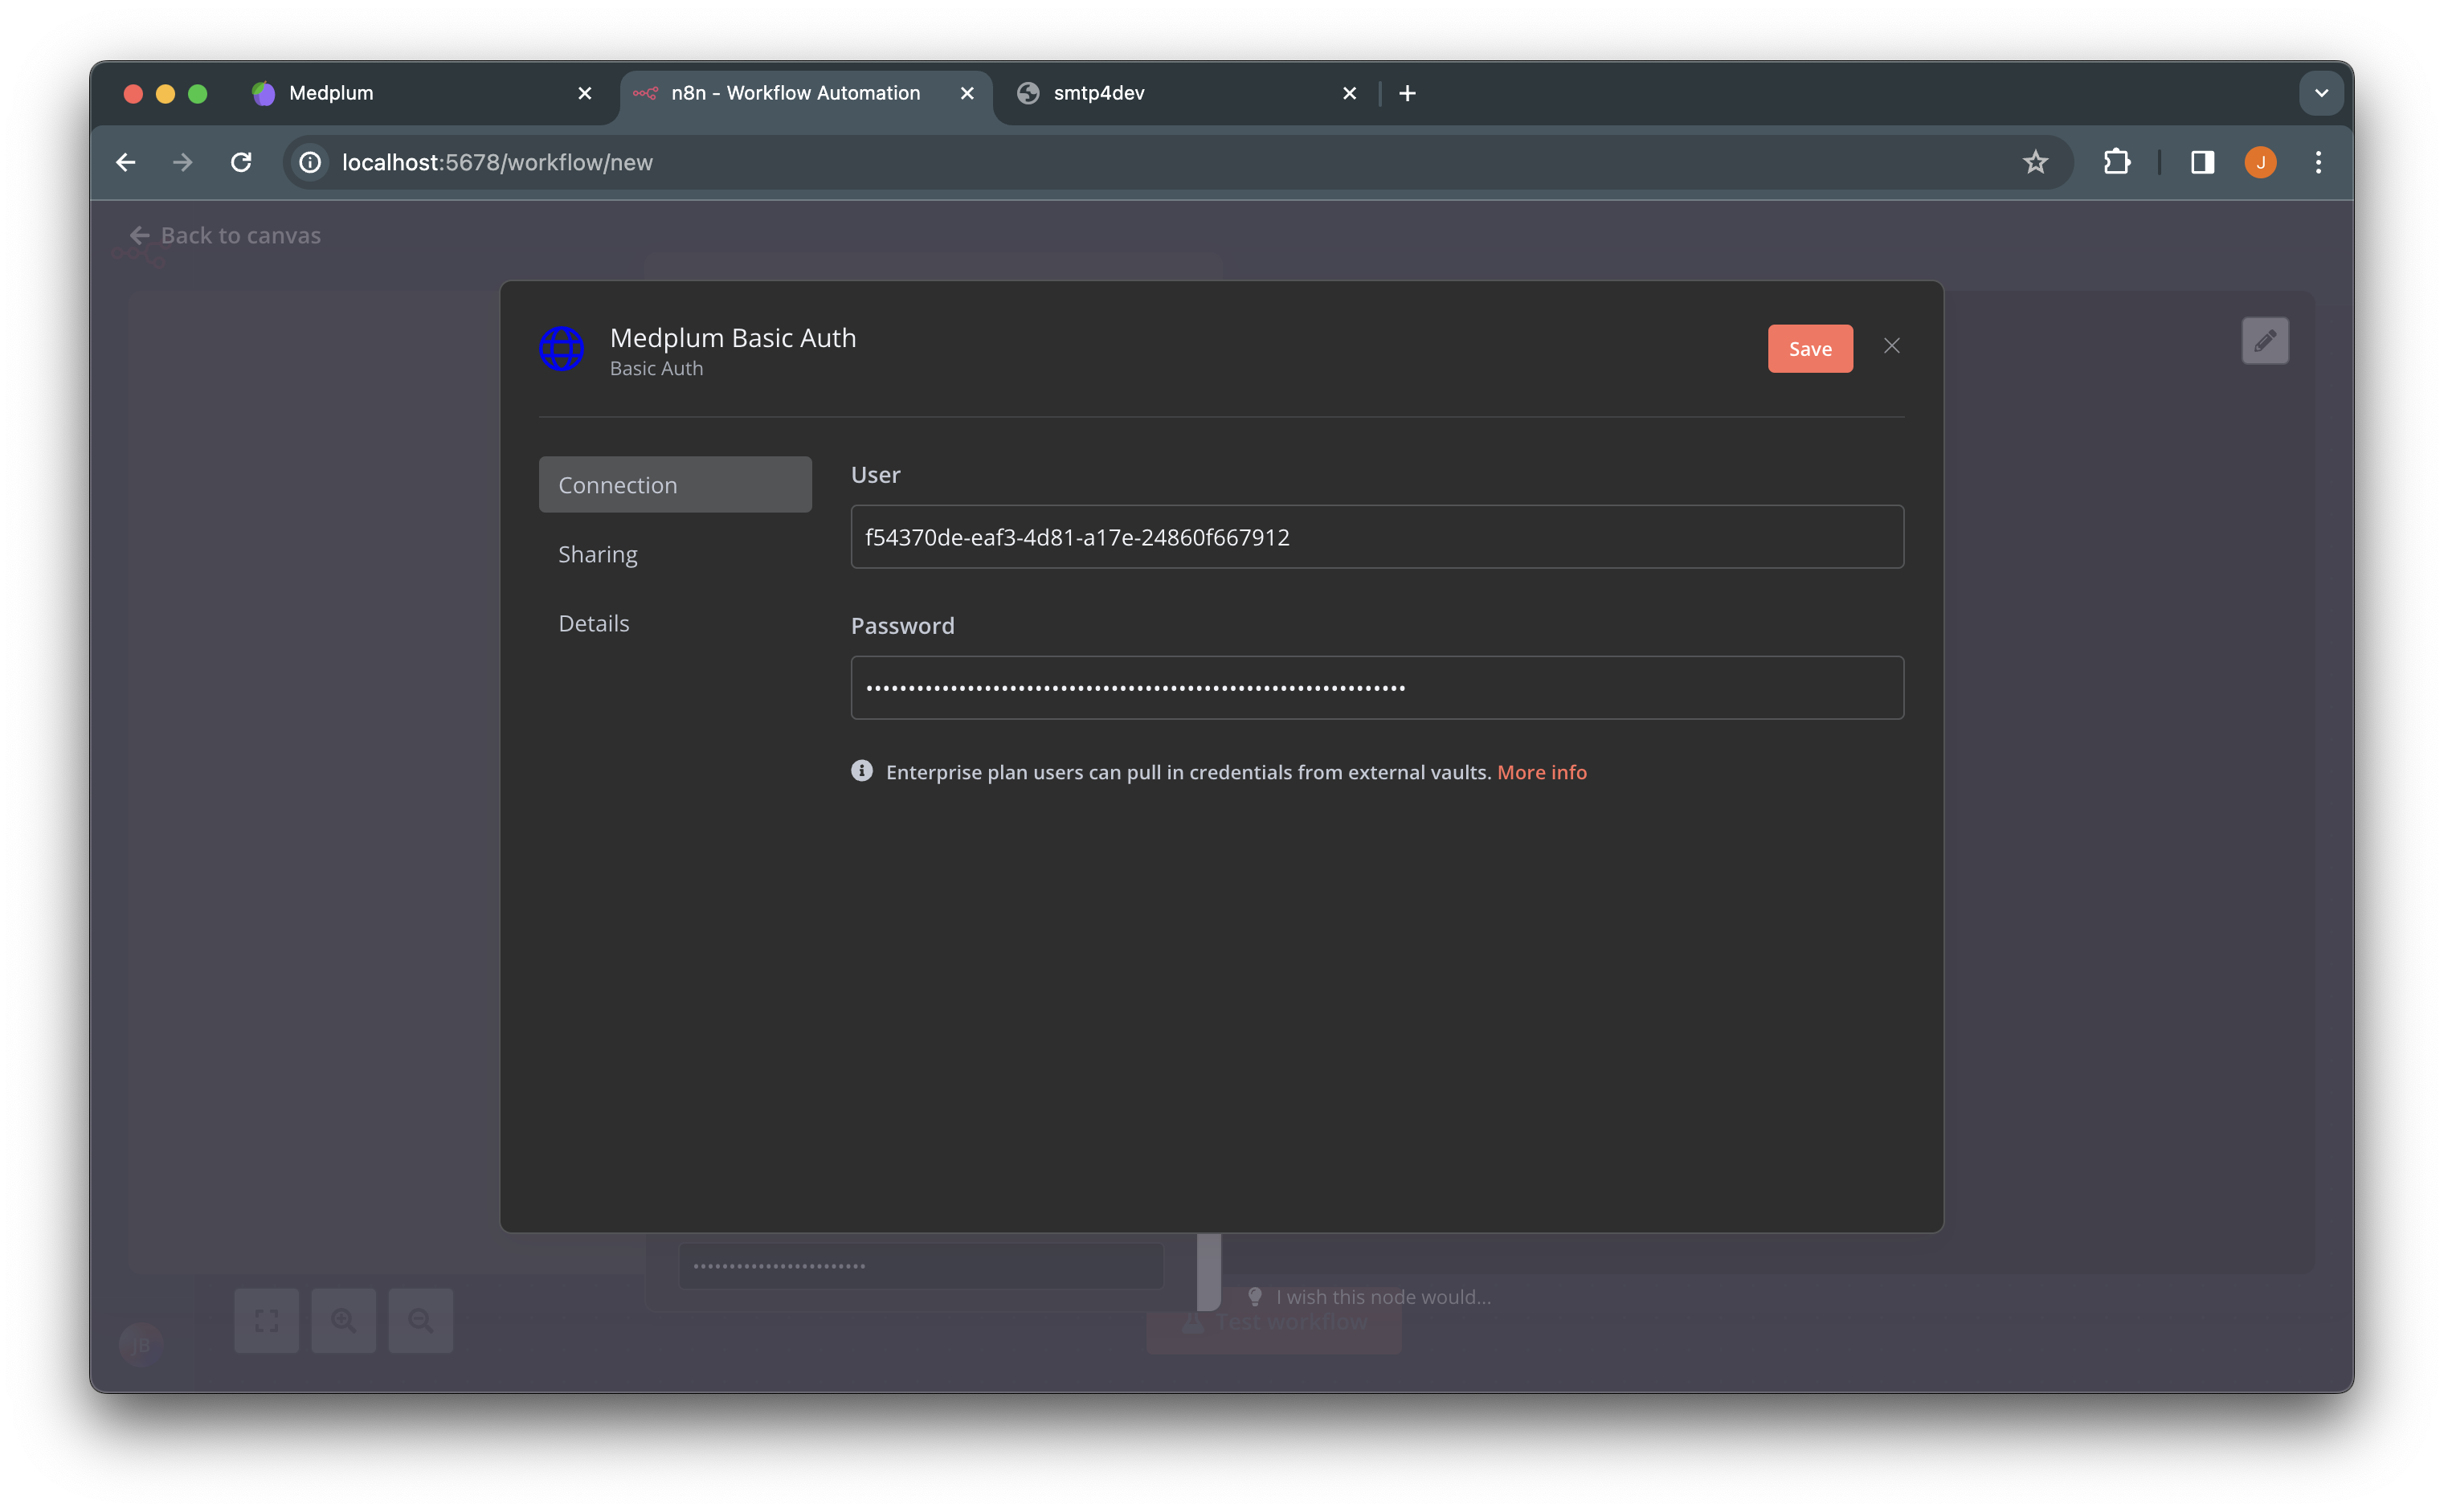Bookmark this page with star icon
Screen dimensions: 2444x1512
(x=2035, y=162)
